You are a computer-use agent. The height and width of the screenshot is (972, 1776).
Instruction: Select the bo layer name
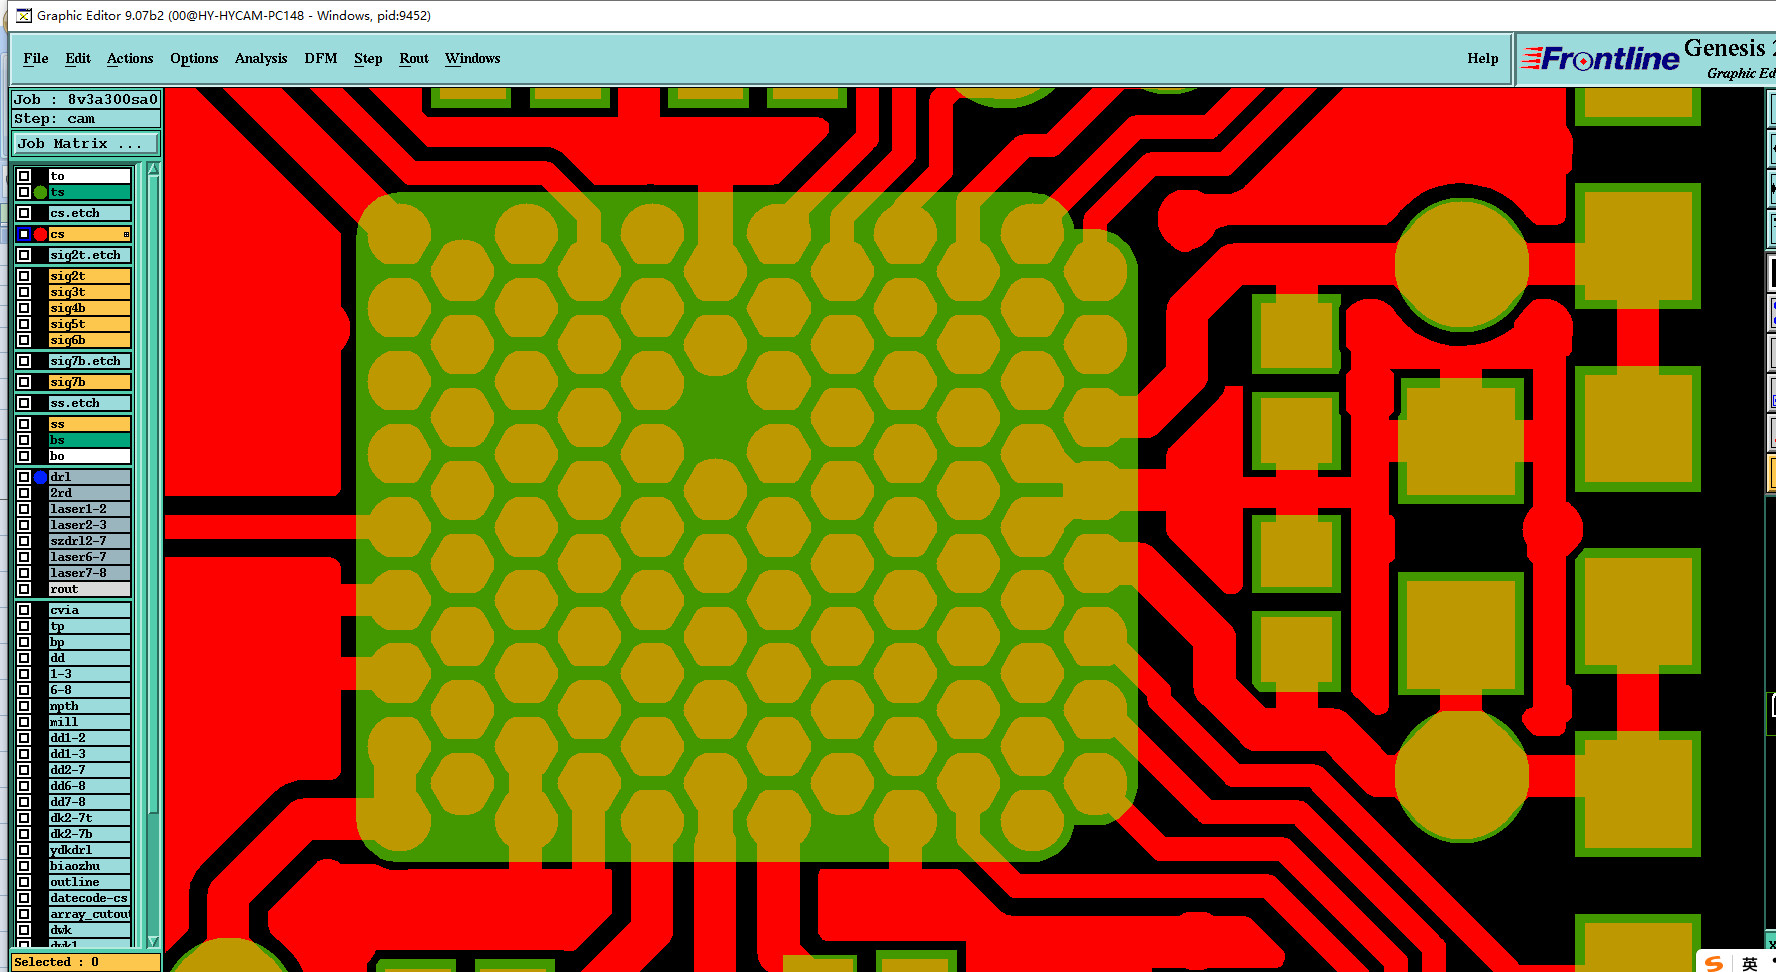tap(90, 456)
